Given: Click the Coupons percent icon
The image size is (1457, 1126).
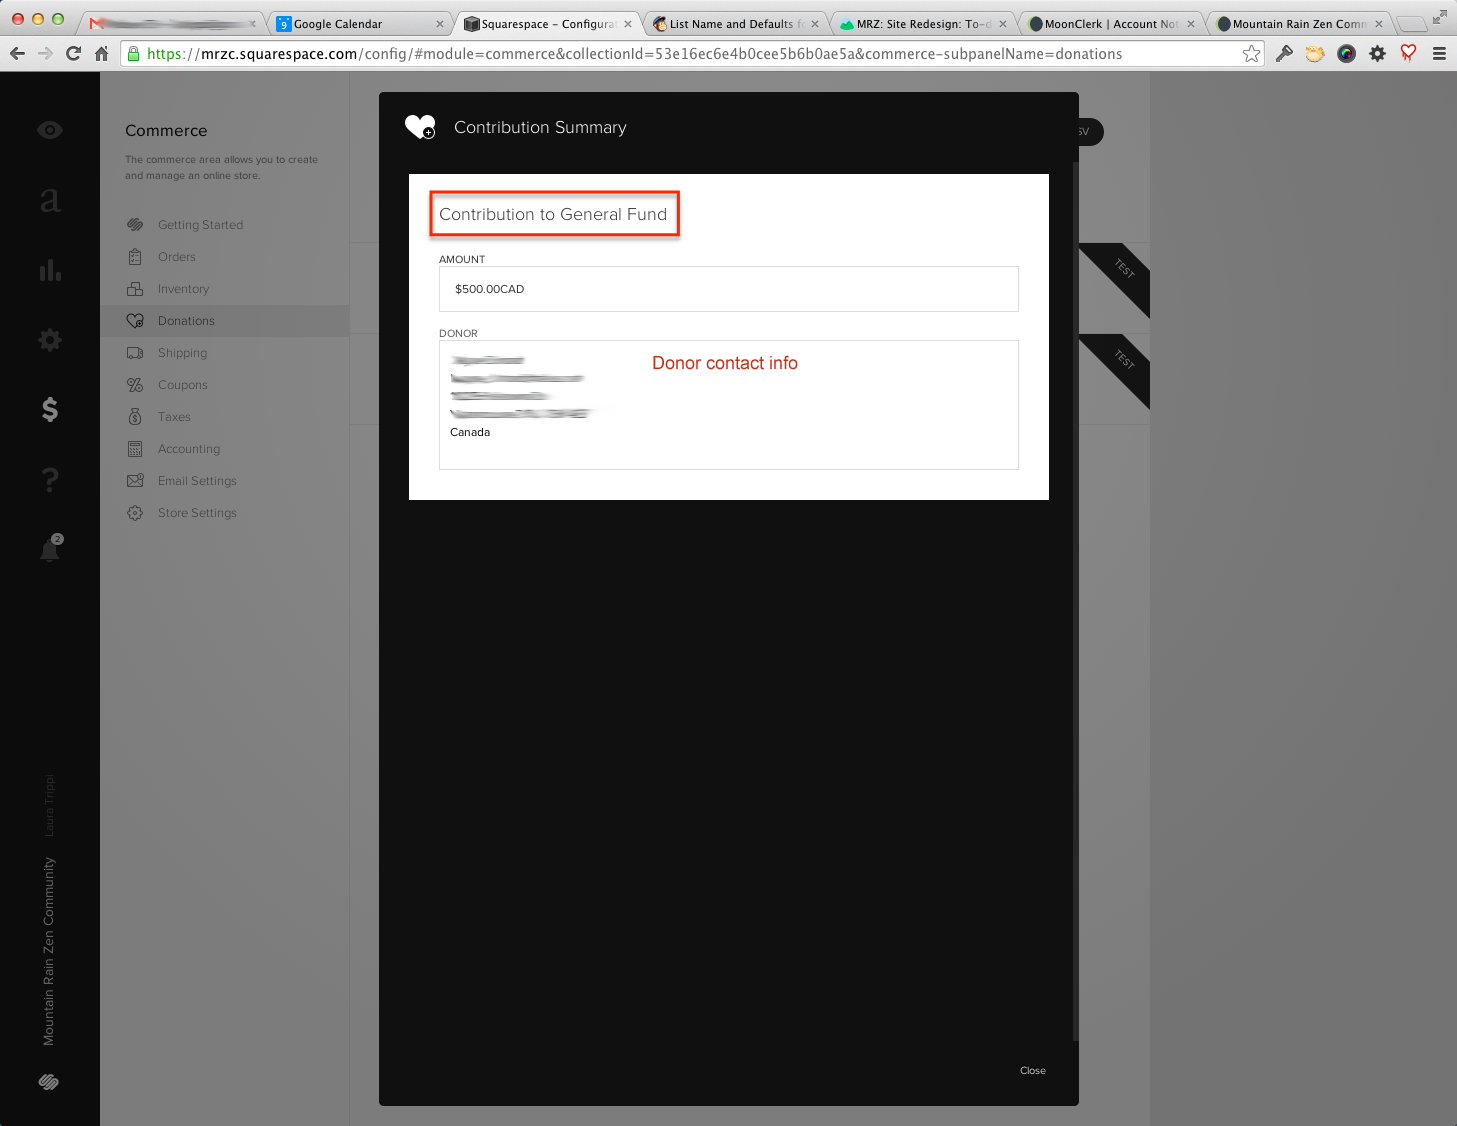Looking at the screenshot, I should 135,385.
